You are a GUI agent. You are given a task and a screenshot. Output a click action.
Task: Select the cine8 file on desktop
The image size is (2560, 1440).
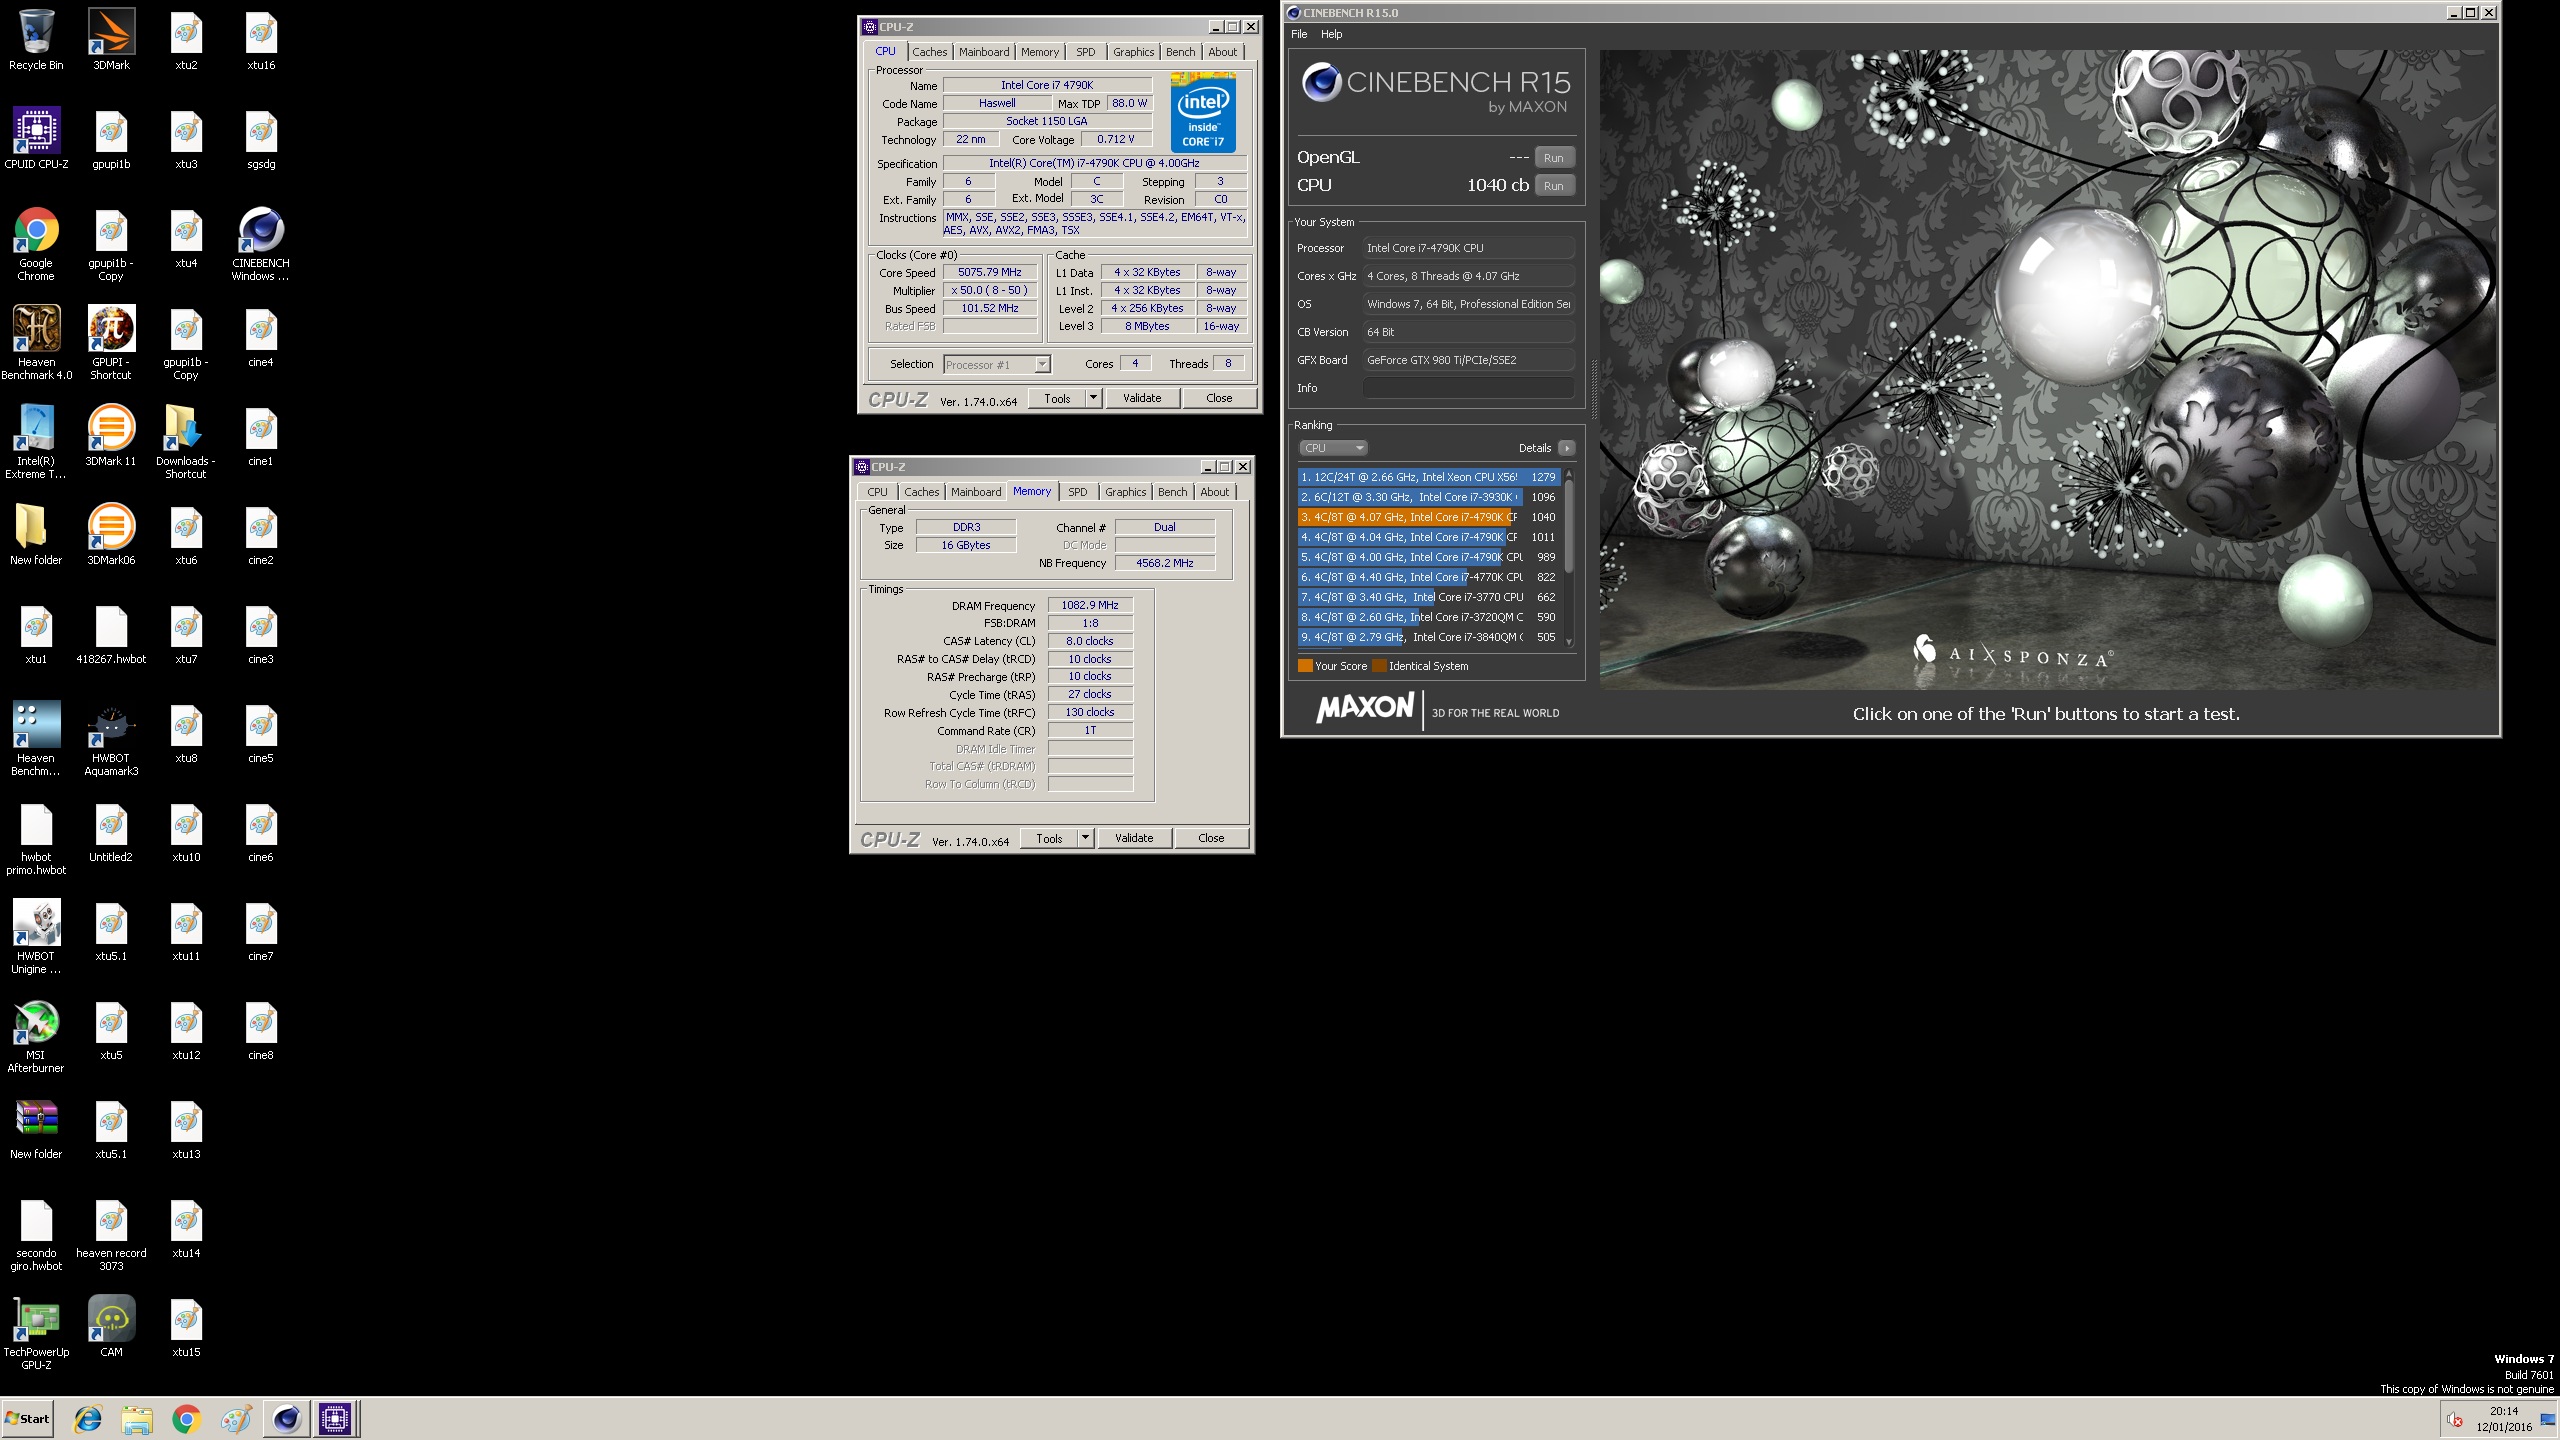[260, 1030]
